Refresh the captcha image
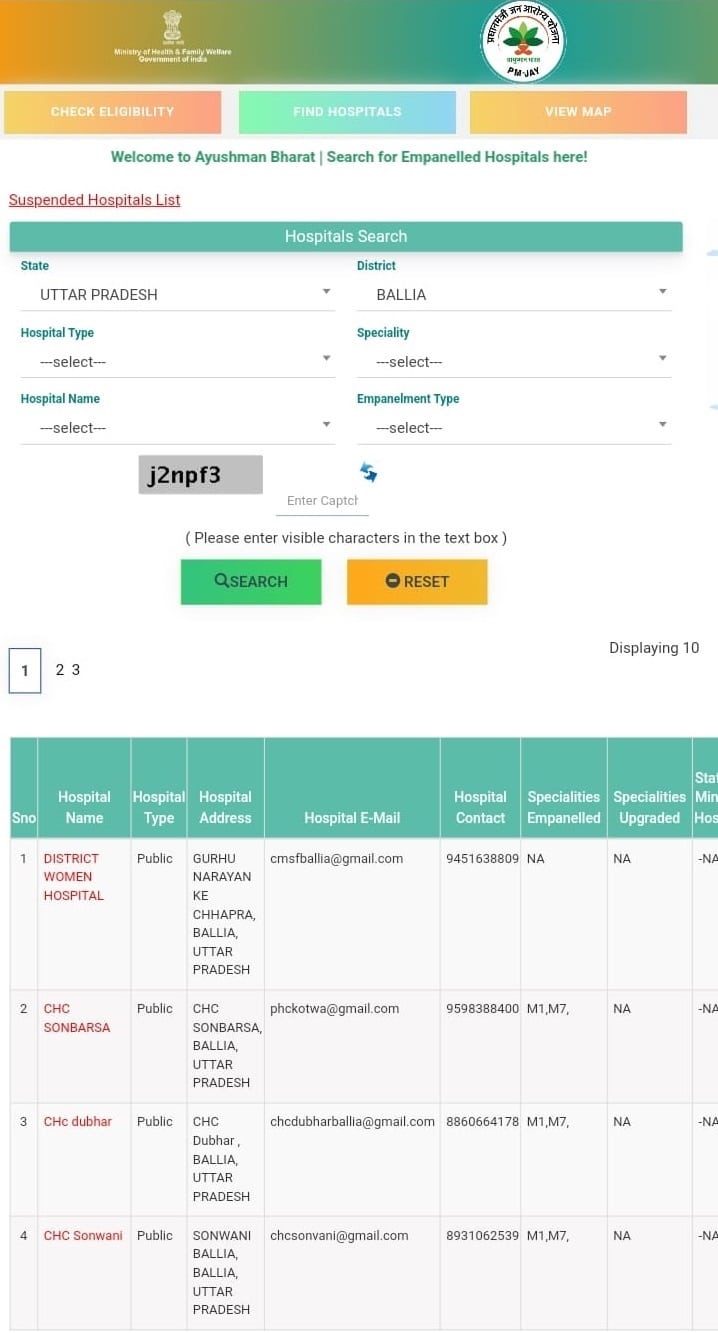 (368, 471)
